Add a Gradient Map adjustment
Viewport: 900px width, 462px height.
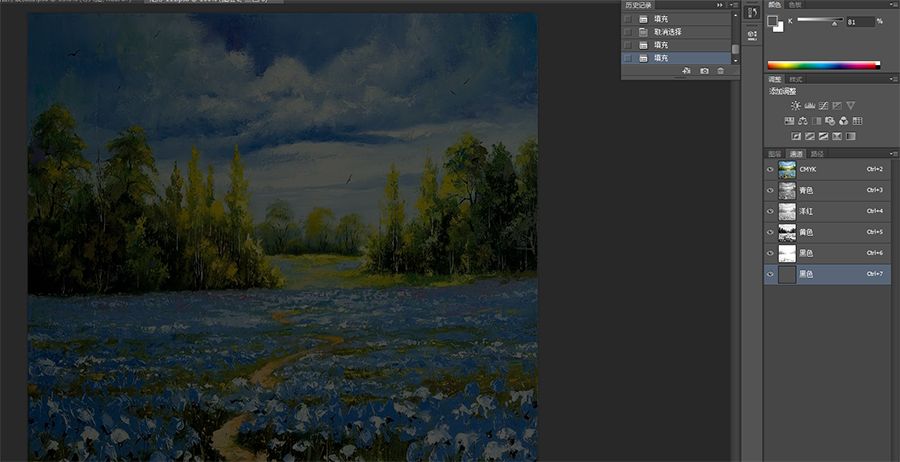coord(851,137)
